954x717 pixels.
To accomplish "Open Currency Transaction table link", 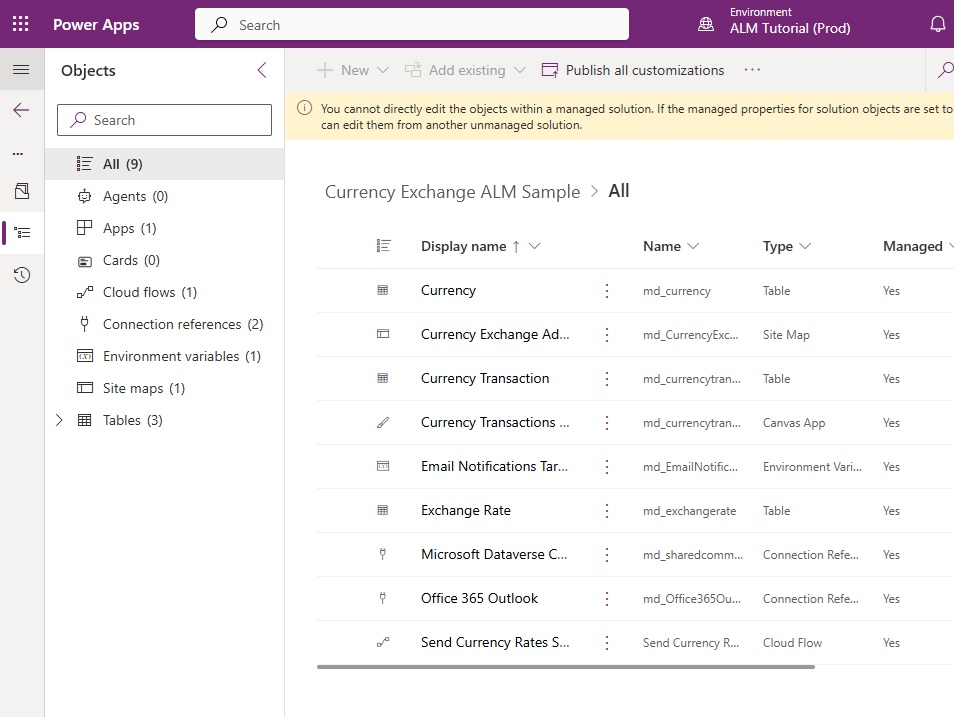I will coord(485,379).
